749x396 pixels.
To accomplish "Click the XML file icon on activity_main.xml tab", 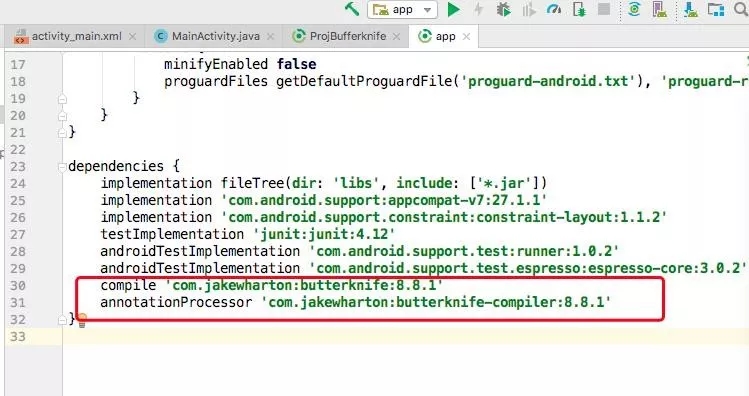I will coord(21,37).
